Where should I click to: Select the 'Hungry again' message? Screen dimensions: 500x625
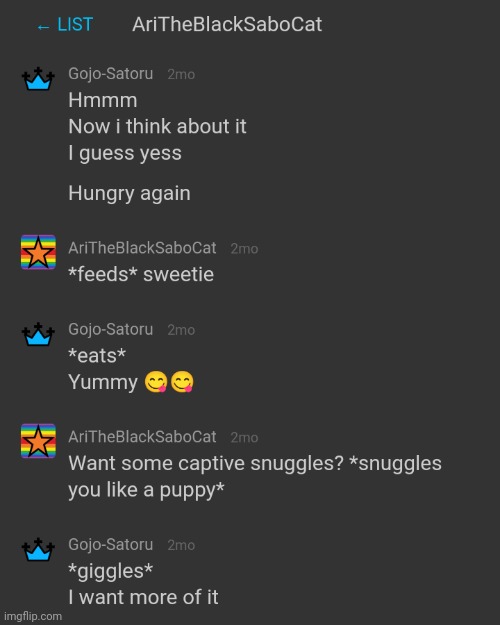pos(129,194)
